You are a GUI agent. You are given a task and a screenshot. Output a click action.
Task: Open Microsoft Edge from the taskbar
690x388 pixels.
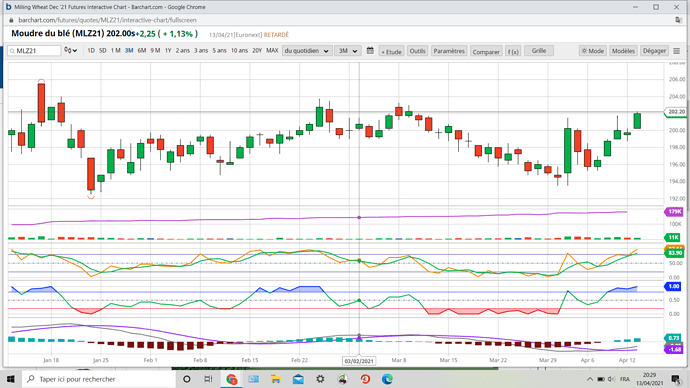tap(387, 379)
